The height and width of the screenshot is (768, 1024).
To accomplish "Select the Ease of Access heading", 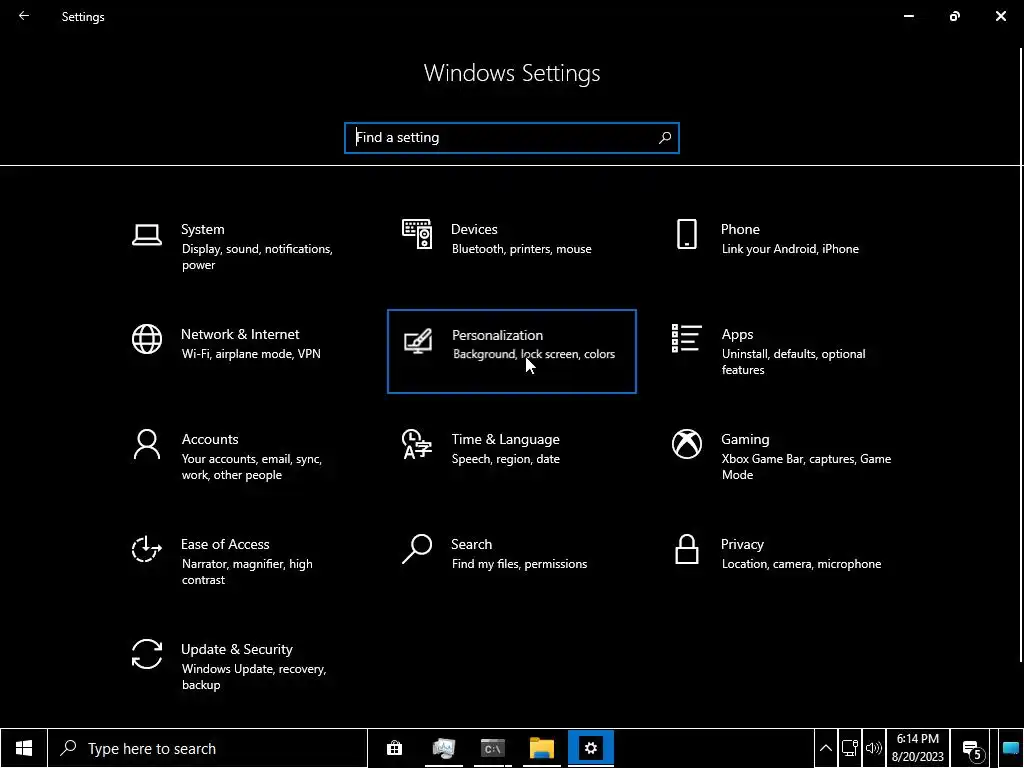I will (x=225, y=545).
